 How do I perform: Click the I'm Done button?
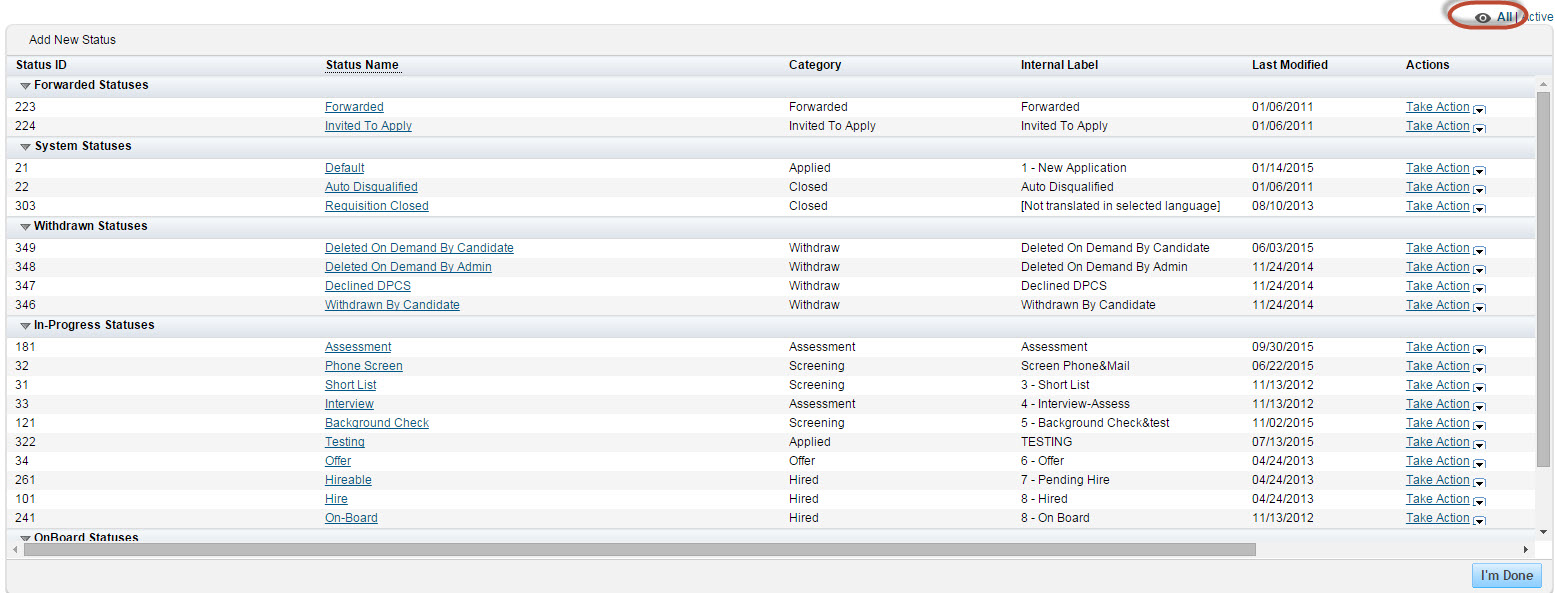[1506, 576]
